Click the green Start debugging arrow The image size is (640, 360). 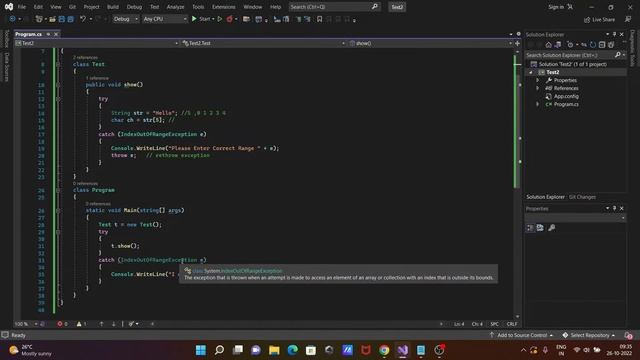(194, 19)
